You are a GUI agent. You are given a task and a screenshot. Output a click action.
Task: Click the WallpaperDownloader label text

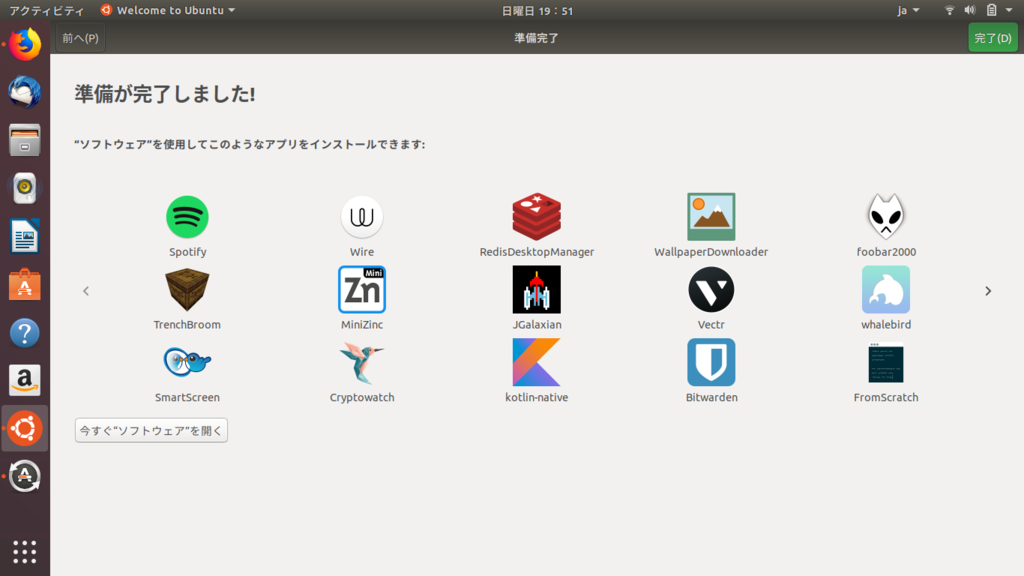(x=711, y=252)
